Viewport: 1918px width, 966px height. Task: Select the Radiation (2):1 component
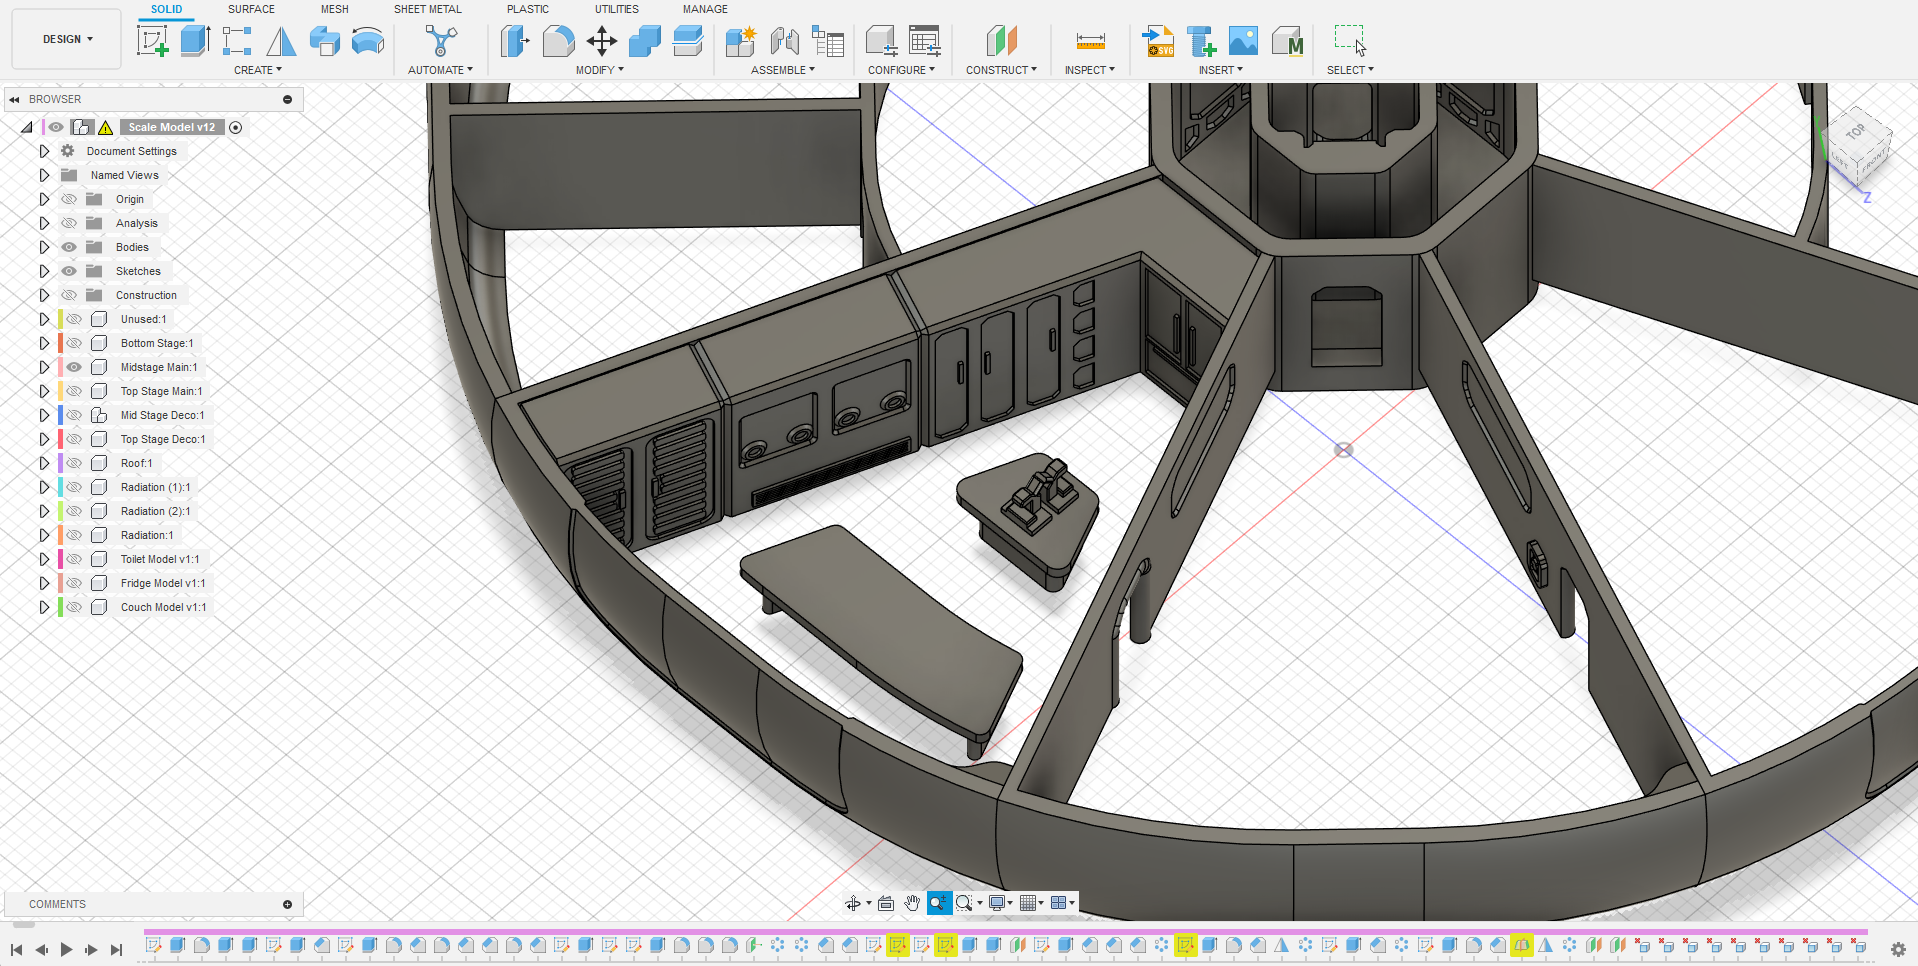click(155, 511)
